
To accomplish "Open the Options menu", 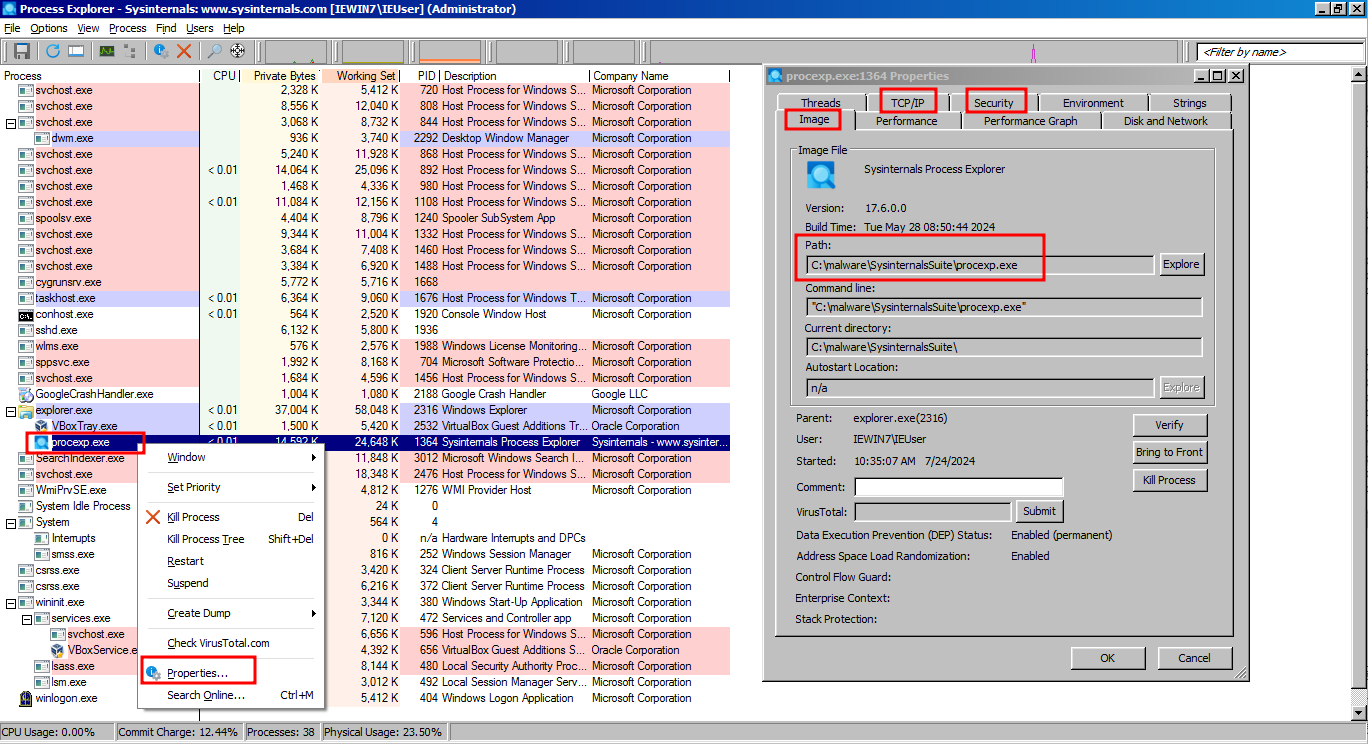I will 49,28.
